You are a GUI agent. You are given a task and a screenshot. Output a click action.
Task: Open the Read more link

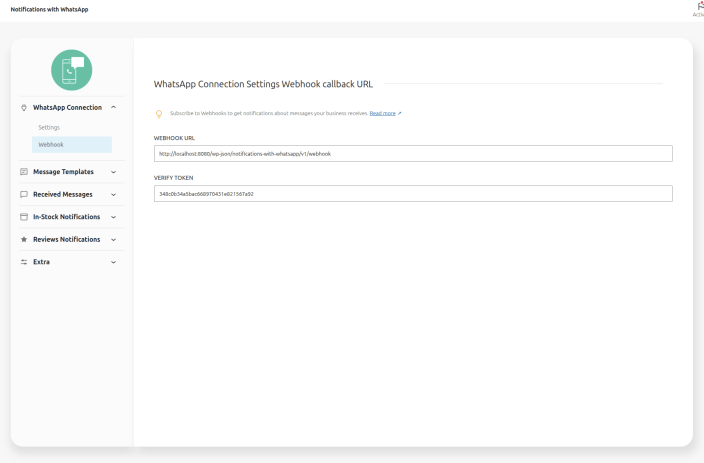coord(384,113)
